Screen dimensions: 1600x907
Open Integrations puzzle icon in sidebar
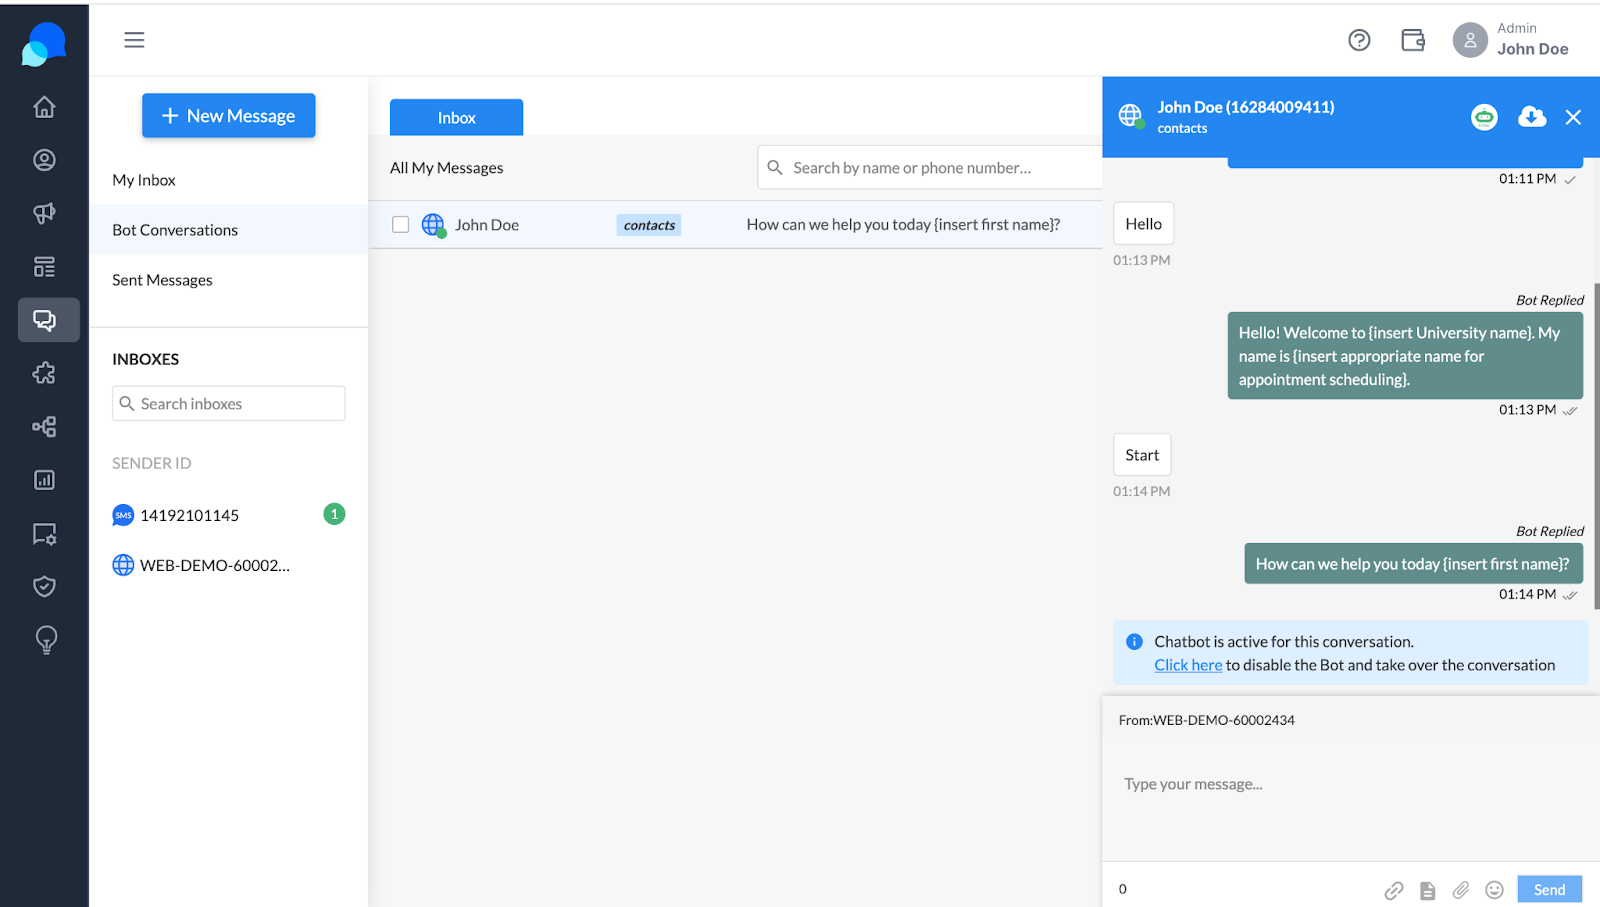click(x=44, y=373)
